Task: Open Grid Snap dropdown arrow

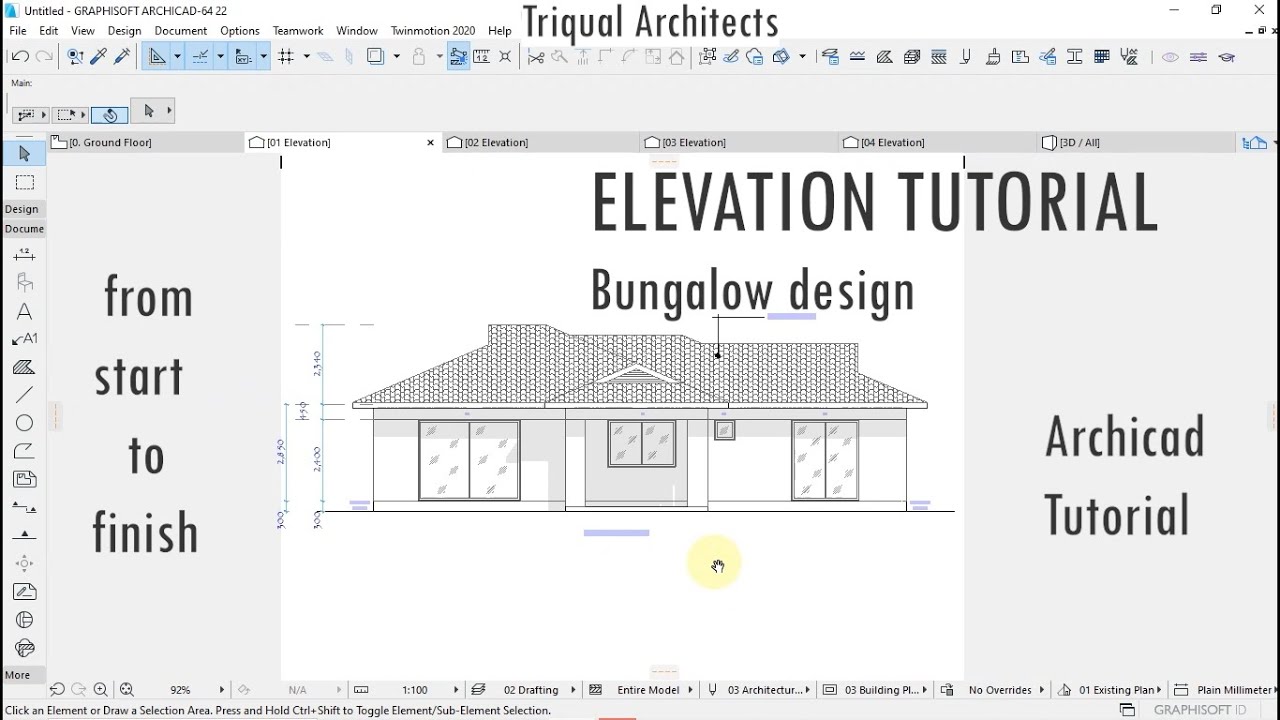Action: point(306,57)
